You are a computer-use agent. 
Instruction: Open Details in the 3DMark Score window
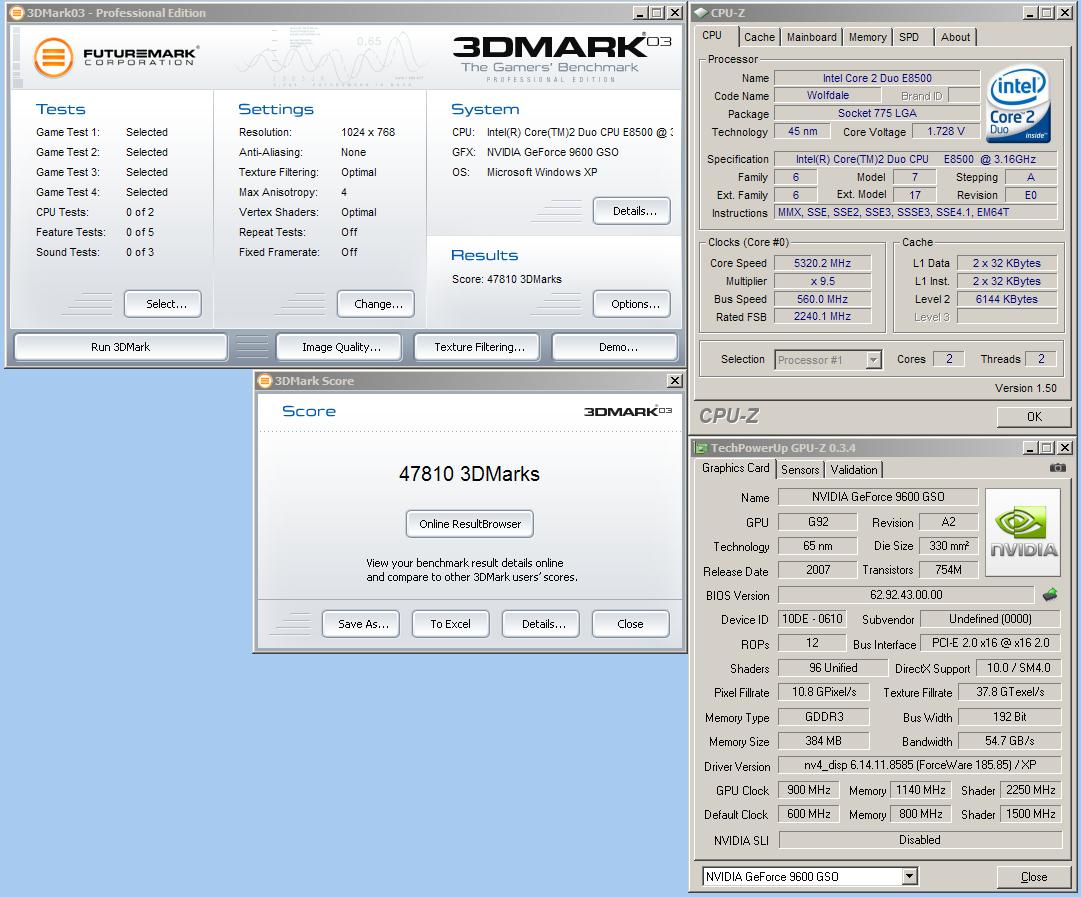click(541, 624)
